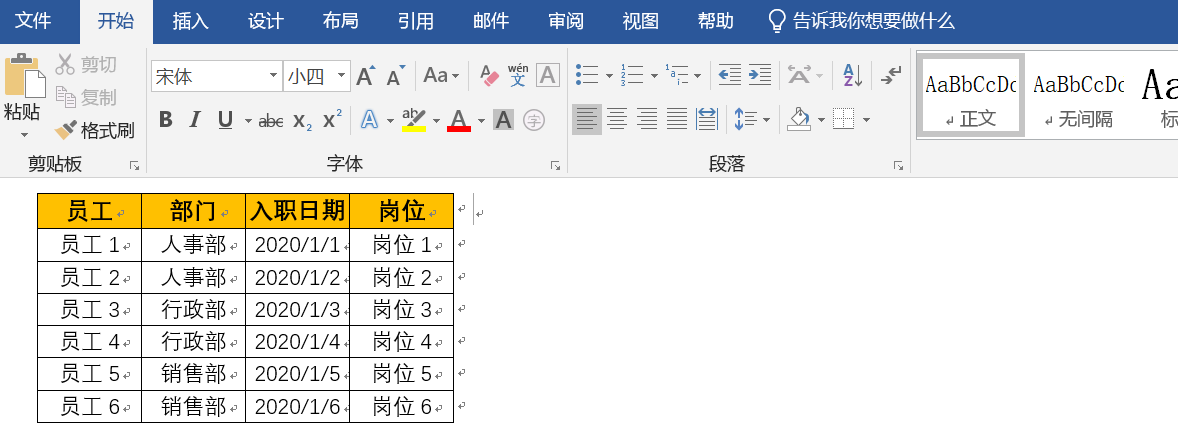Image resolution: width=1178 pixels, height=436 pixels.
Task: Apply red font color
Action: 459,120
